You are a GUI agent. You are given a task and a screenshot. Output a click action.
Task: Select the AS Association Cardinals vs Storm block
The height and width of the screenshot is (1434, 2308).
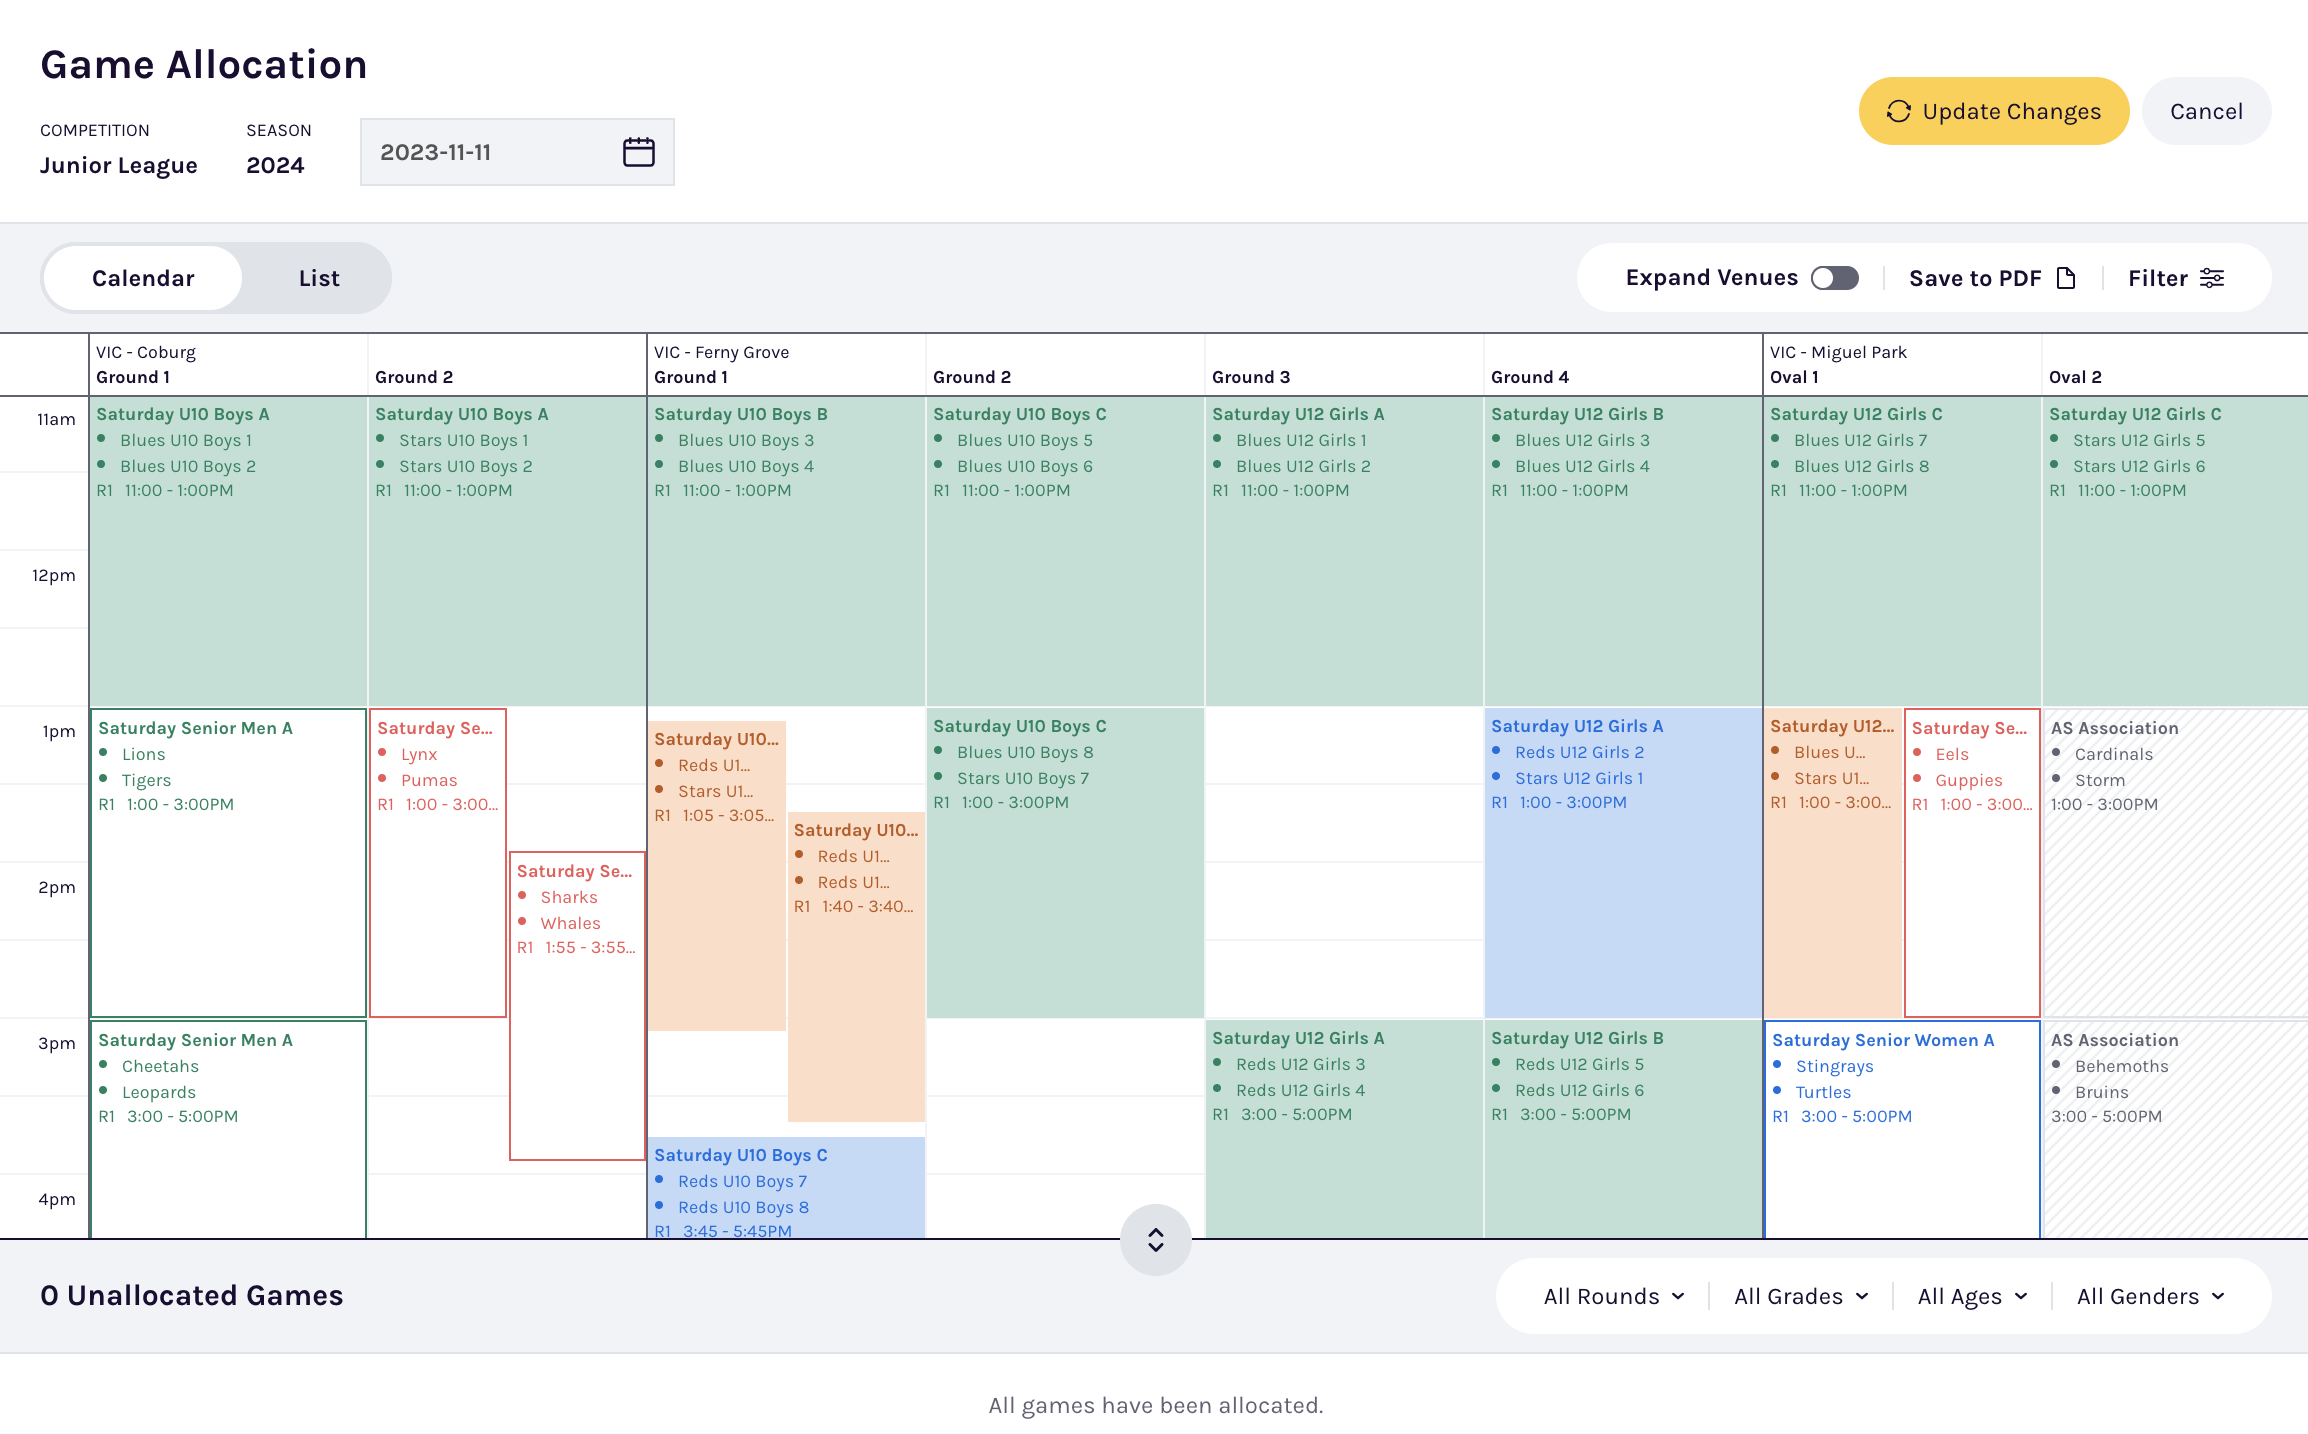tap(2173, 862)
